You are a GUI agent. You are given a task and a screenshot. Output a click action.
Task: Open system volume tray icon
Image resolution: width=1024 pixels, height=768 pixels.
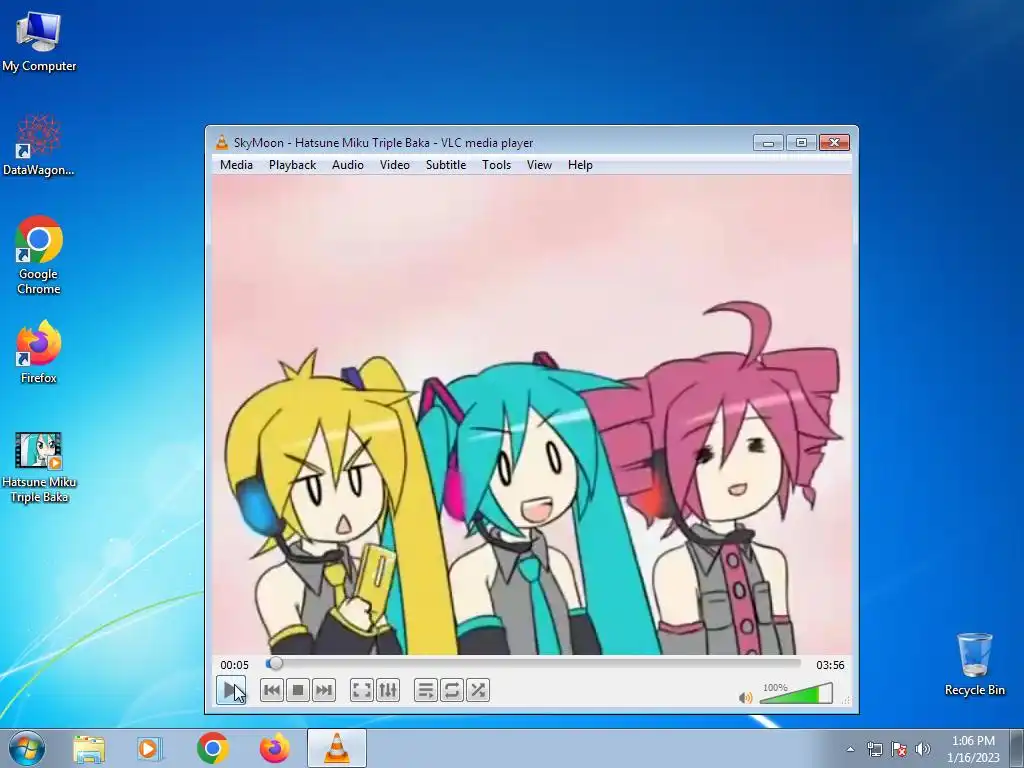point(923,749)
